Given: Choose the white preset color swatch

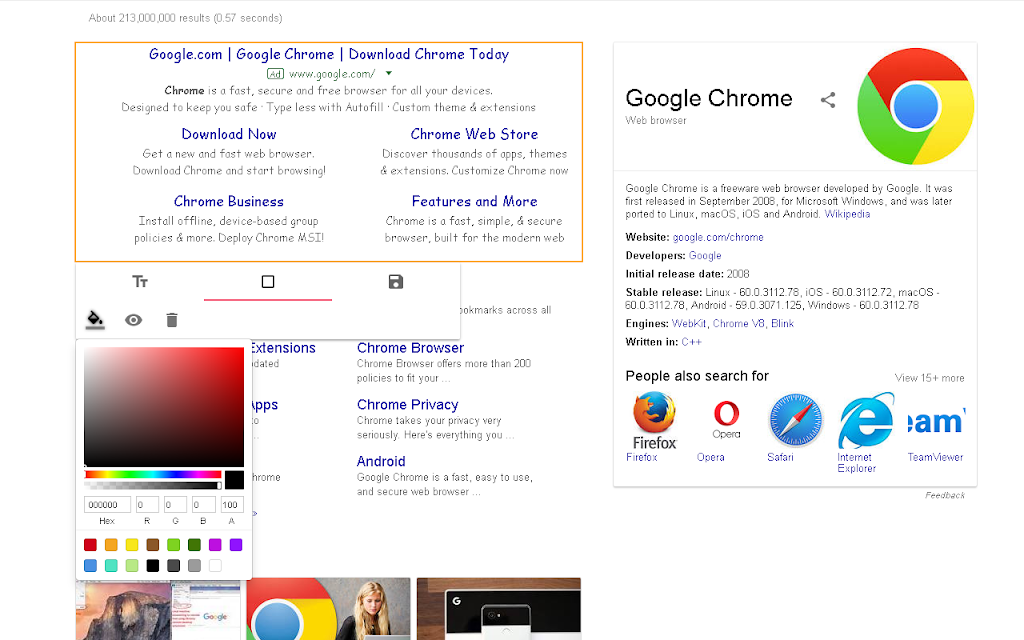Looking at the screenshot, I should tap(215, 566).
